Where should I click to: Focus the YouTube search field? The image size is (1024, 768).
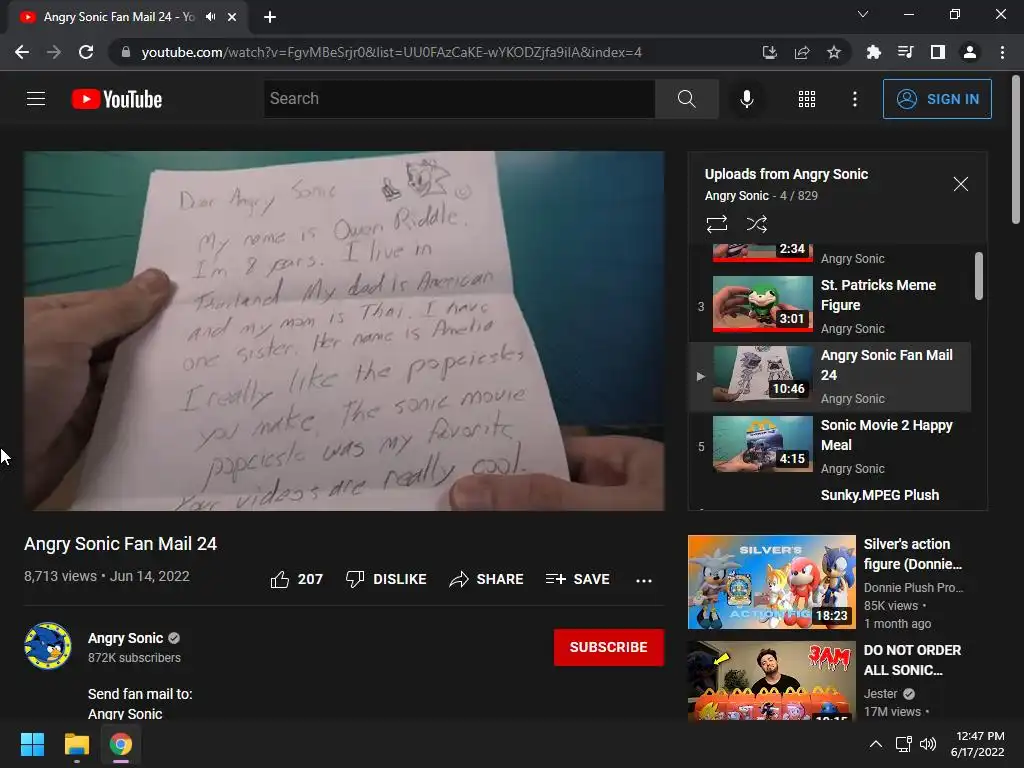click(x=459, y=99)
